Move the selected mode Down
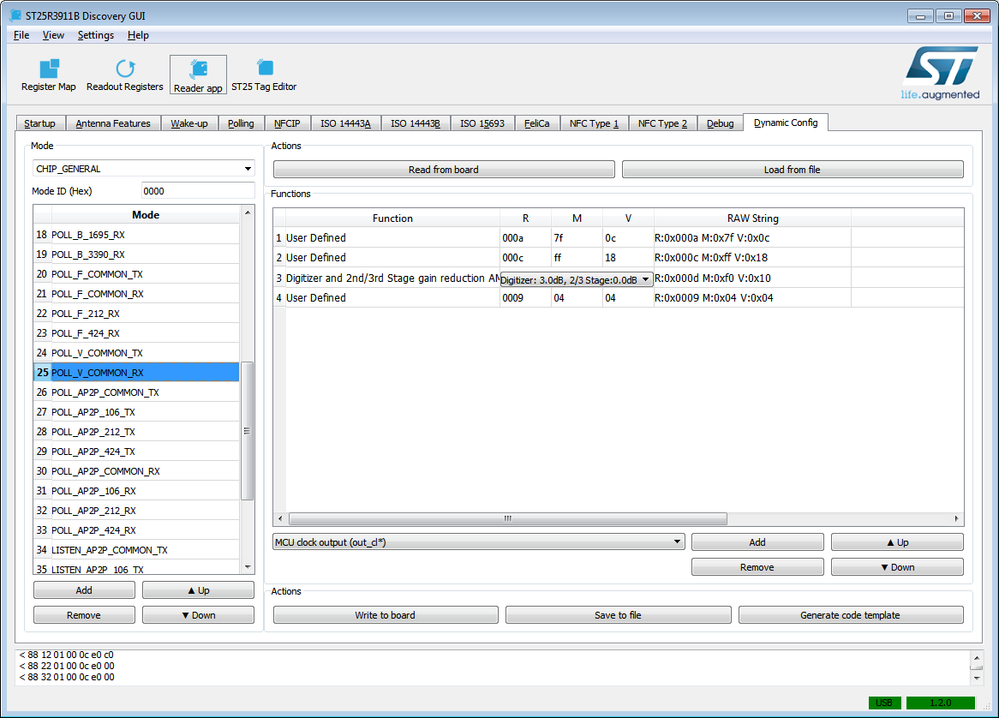Screen dimensions: 999x718 pyautogui.click(x=198, y=615)
